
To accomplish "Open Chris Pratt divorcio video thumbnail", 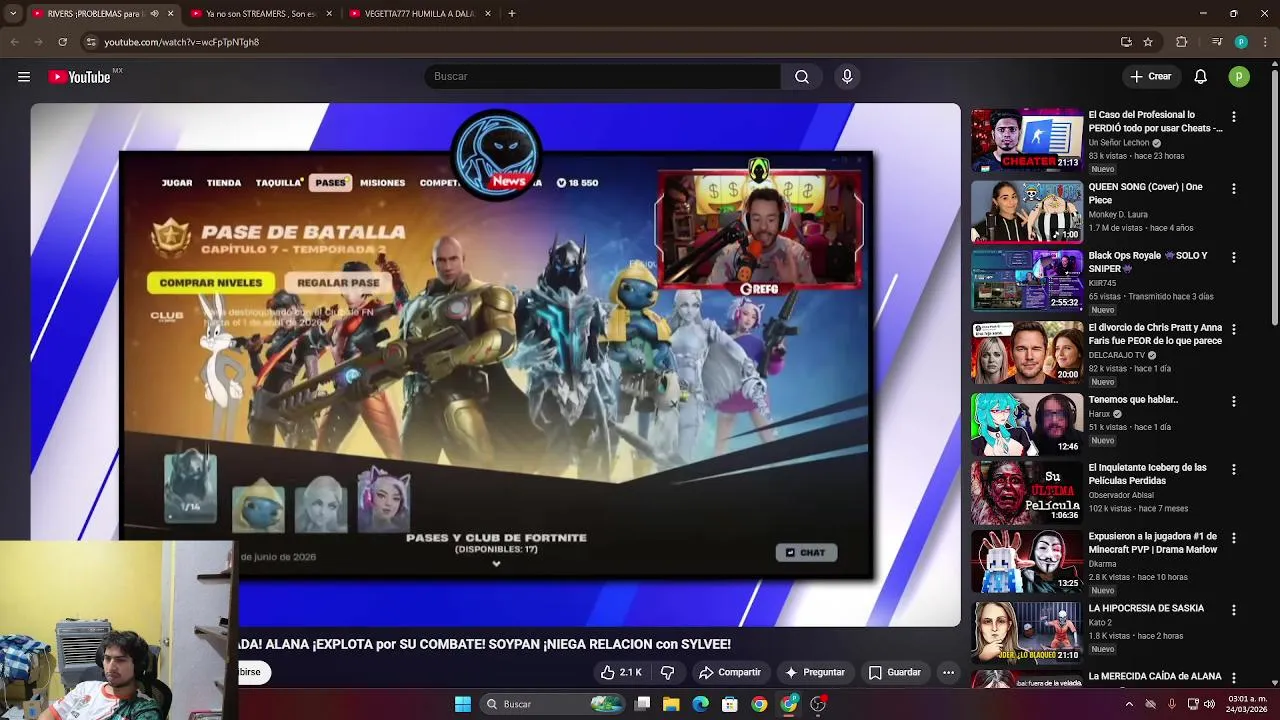I will pyautogui.click(x=1027, y=352).
